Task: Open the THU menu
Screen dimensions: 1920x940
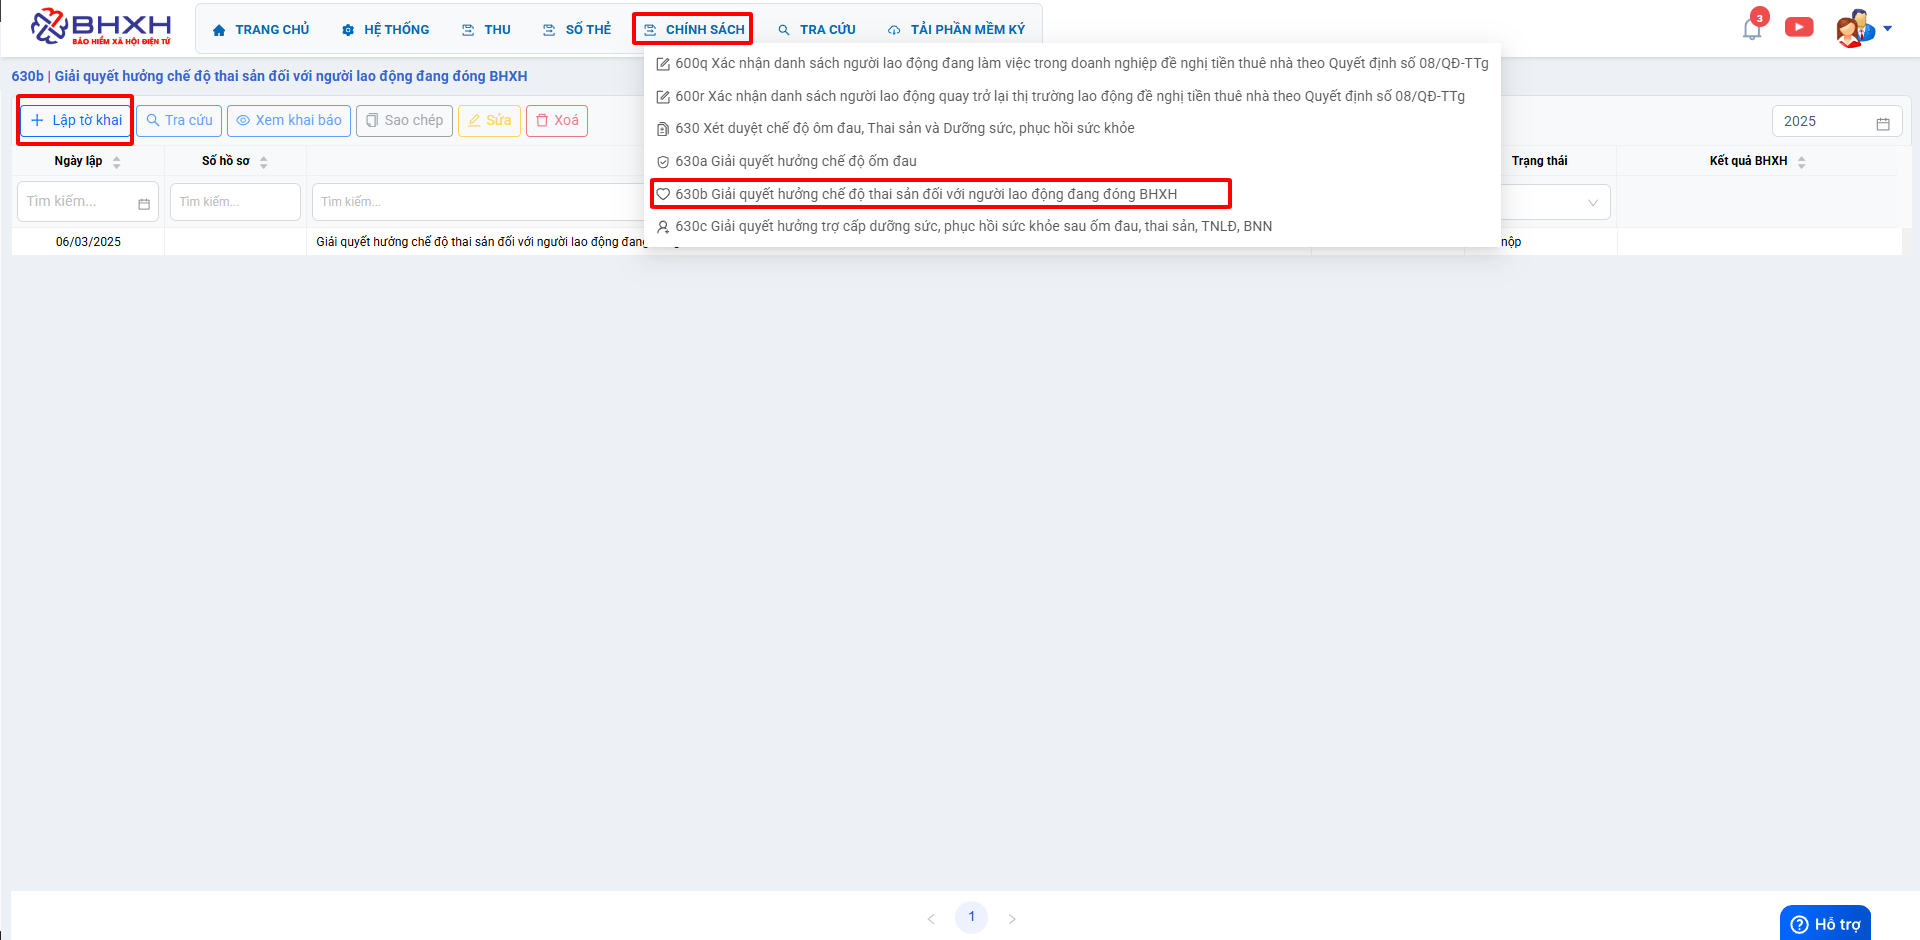Action: [x=486, y=29]
